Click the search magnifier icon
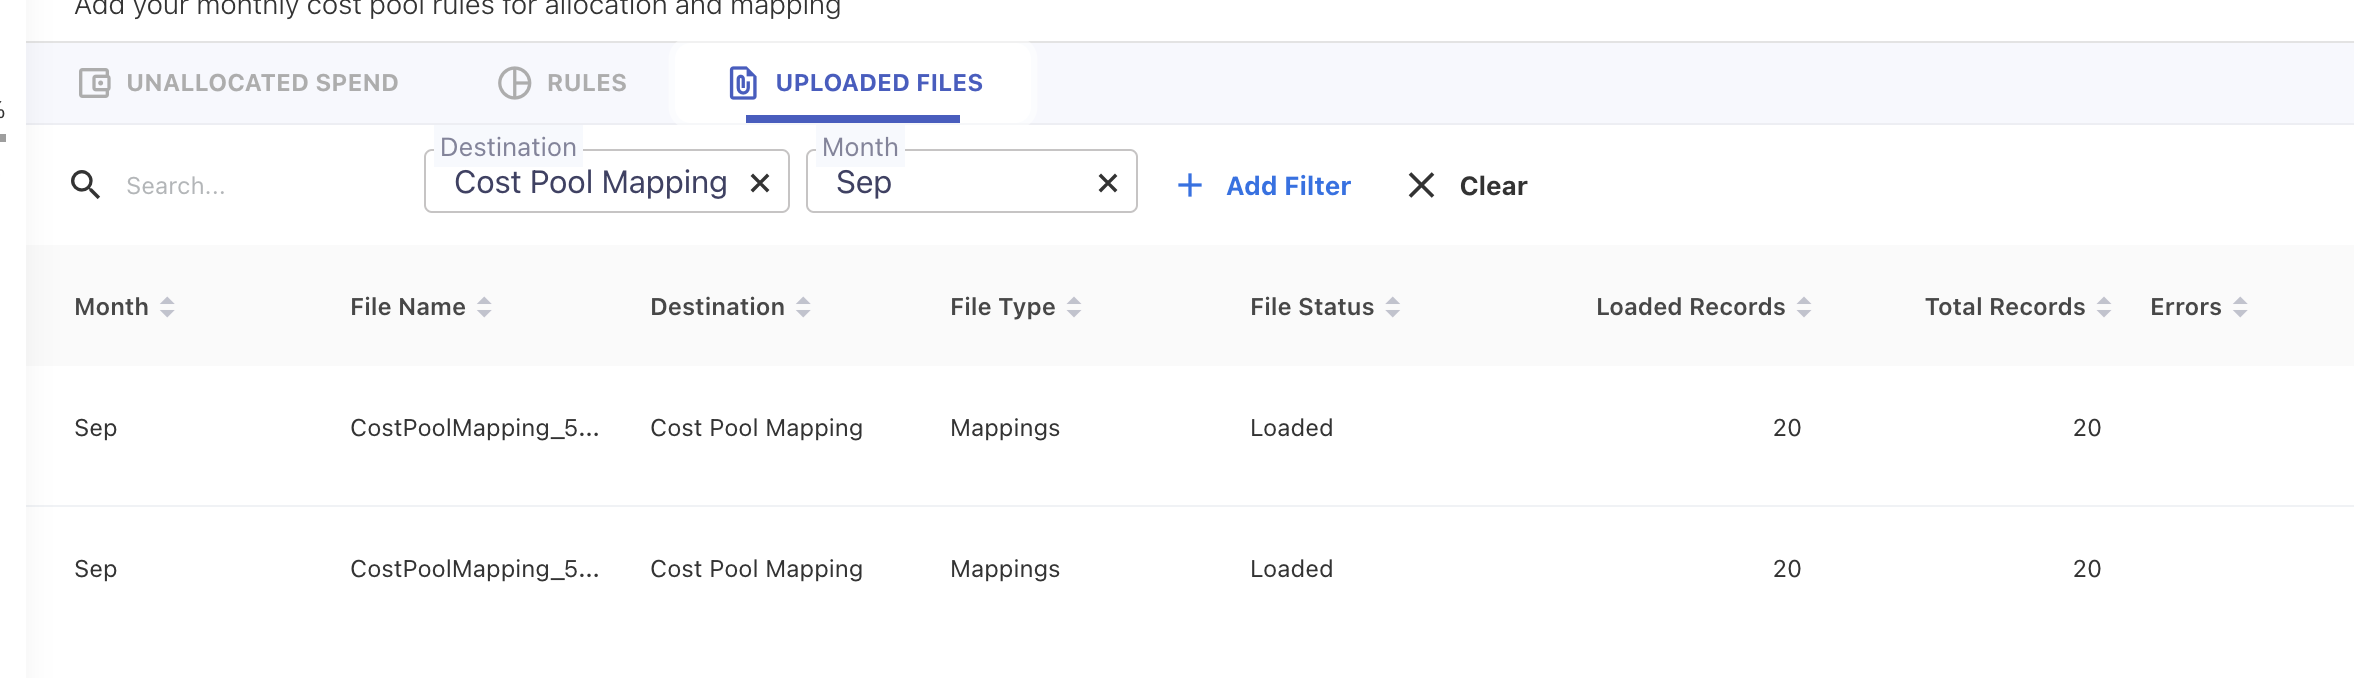Viewport: 2370px width, 678px height. click(85, 185)
